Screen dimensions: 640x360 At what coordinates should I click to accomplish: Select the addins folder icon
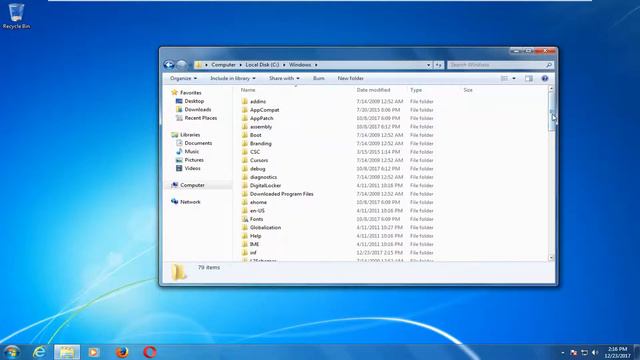pyautogui.click(x=244, y=101)
